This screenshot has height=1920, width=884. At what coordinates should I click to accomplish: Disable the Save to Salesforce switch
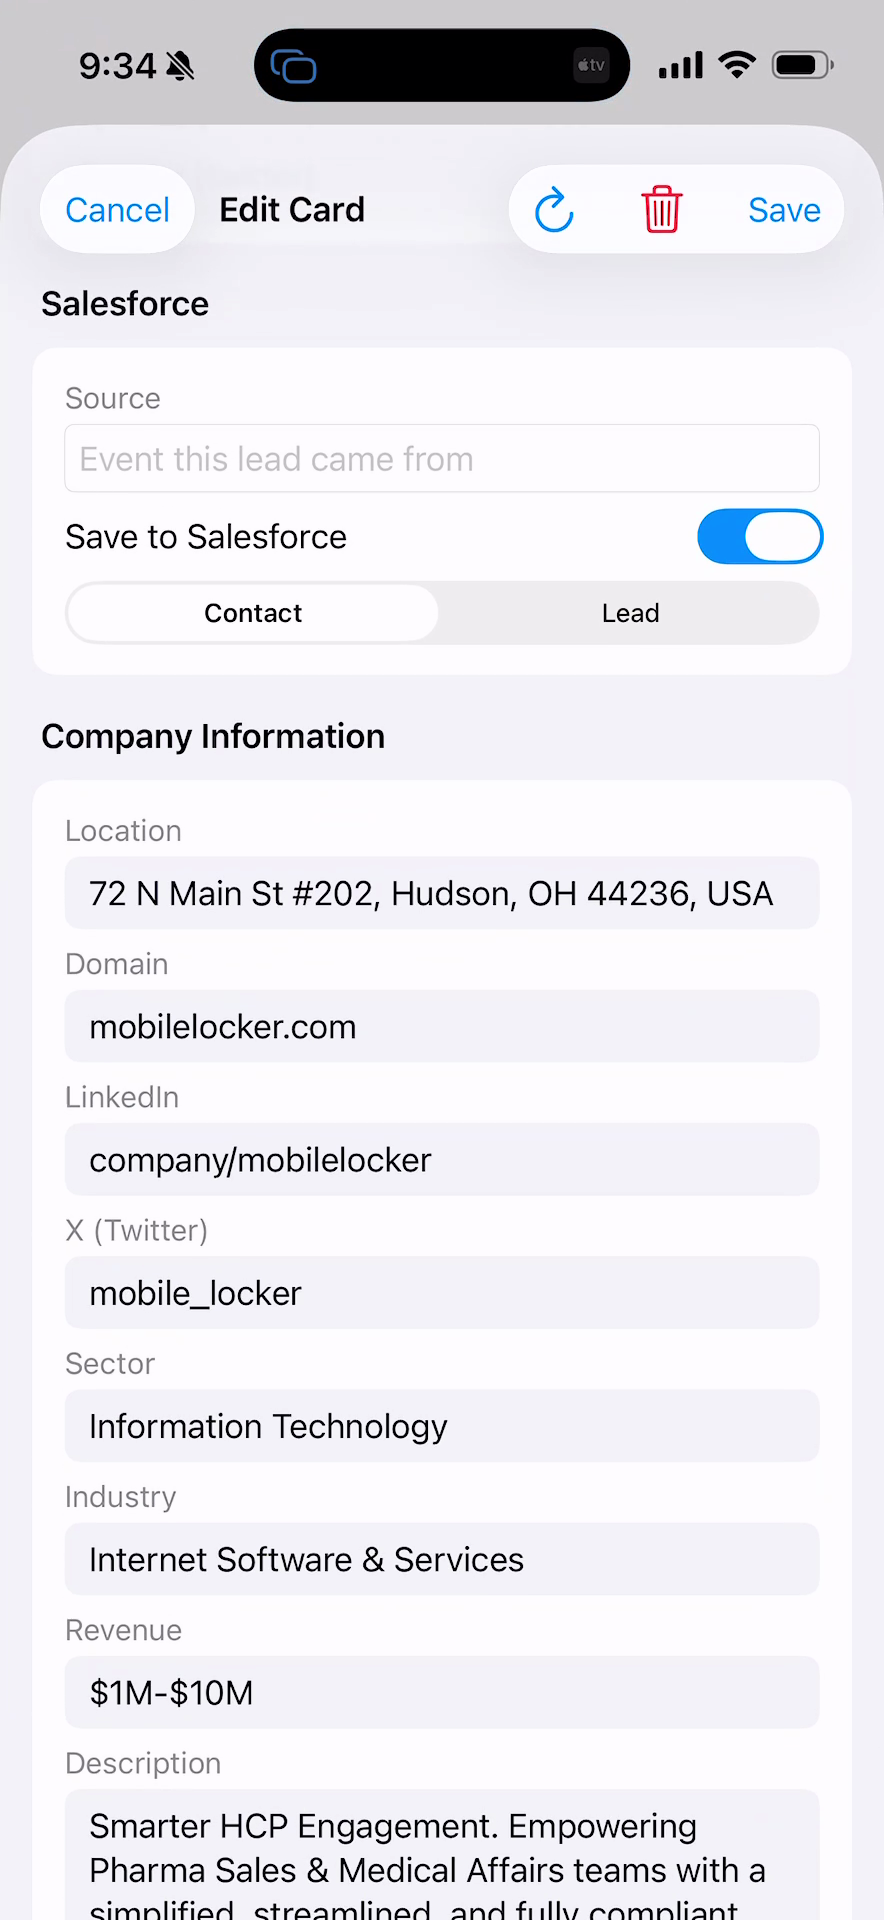[x=759, y=537]
